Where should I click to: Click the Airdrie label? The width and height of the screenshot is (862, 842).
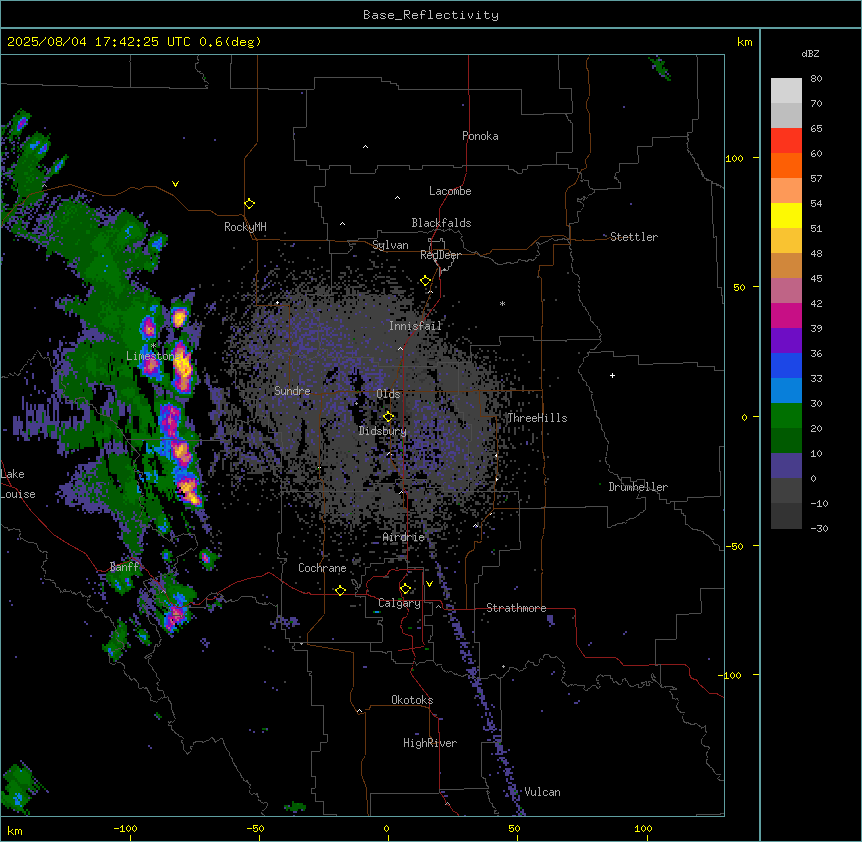pos(403,537)
